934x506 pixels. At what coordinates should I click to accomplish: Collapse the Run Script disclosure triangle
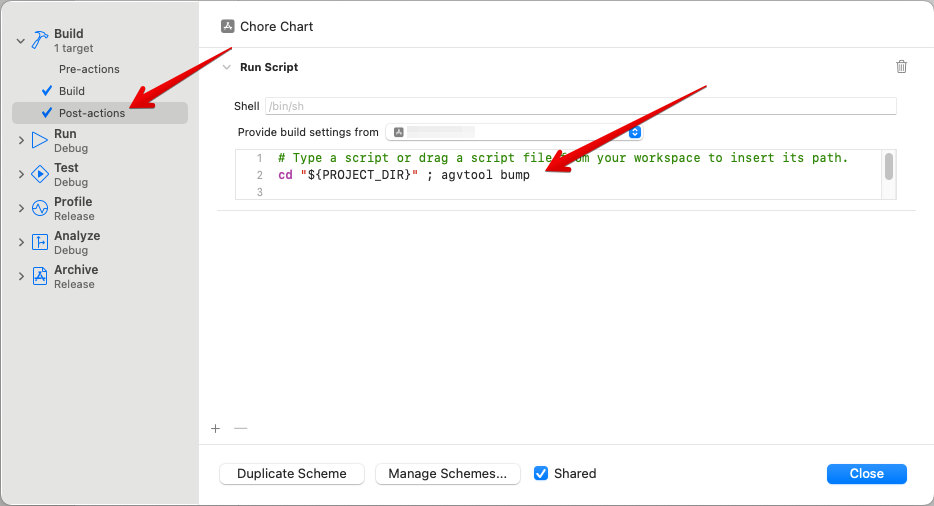click(226, 67)
